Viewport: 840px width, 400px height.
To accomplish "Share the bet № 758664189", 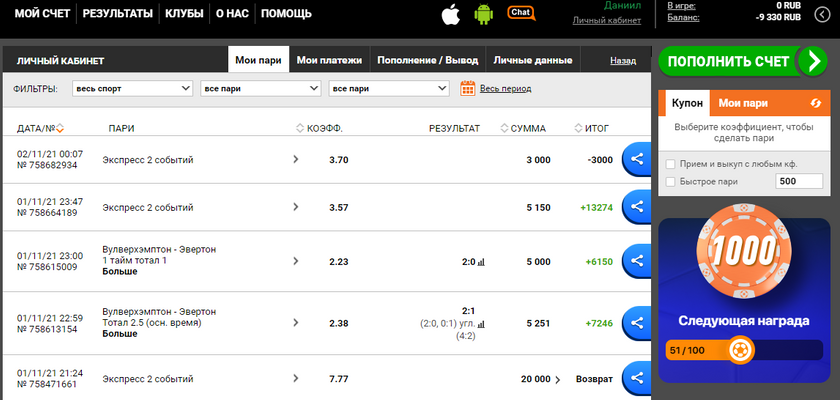I will (634, 207).
